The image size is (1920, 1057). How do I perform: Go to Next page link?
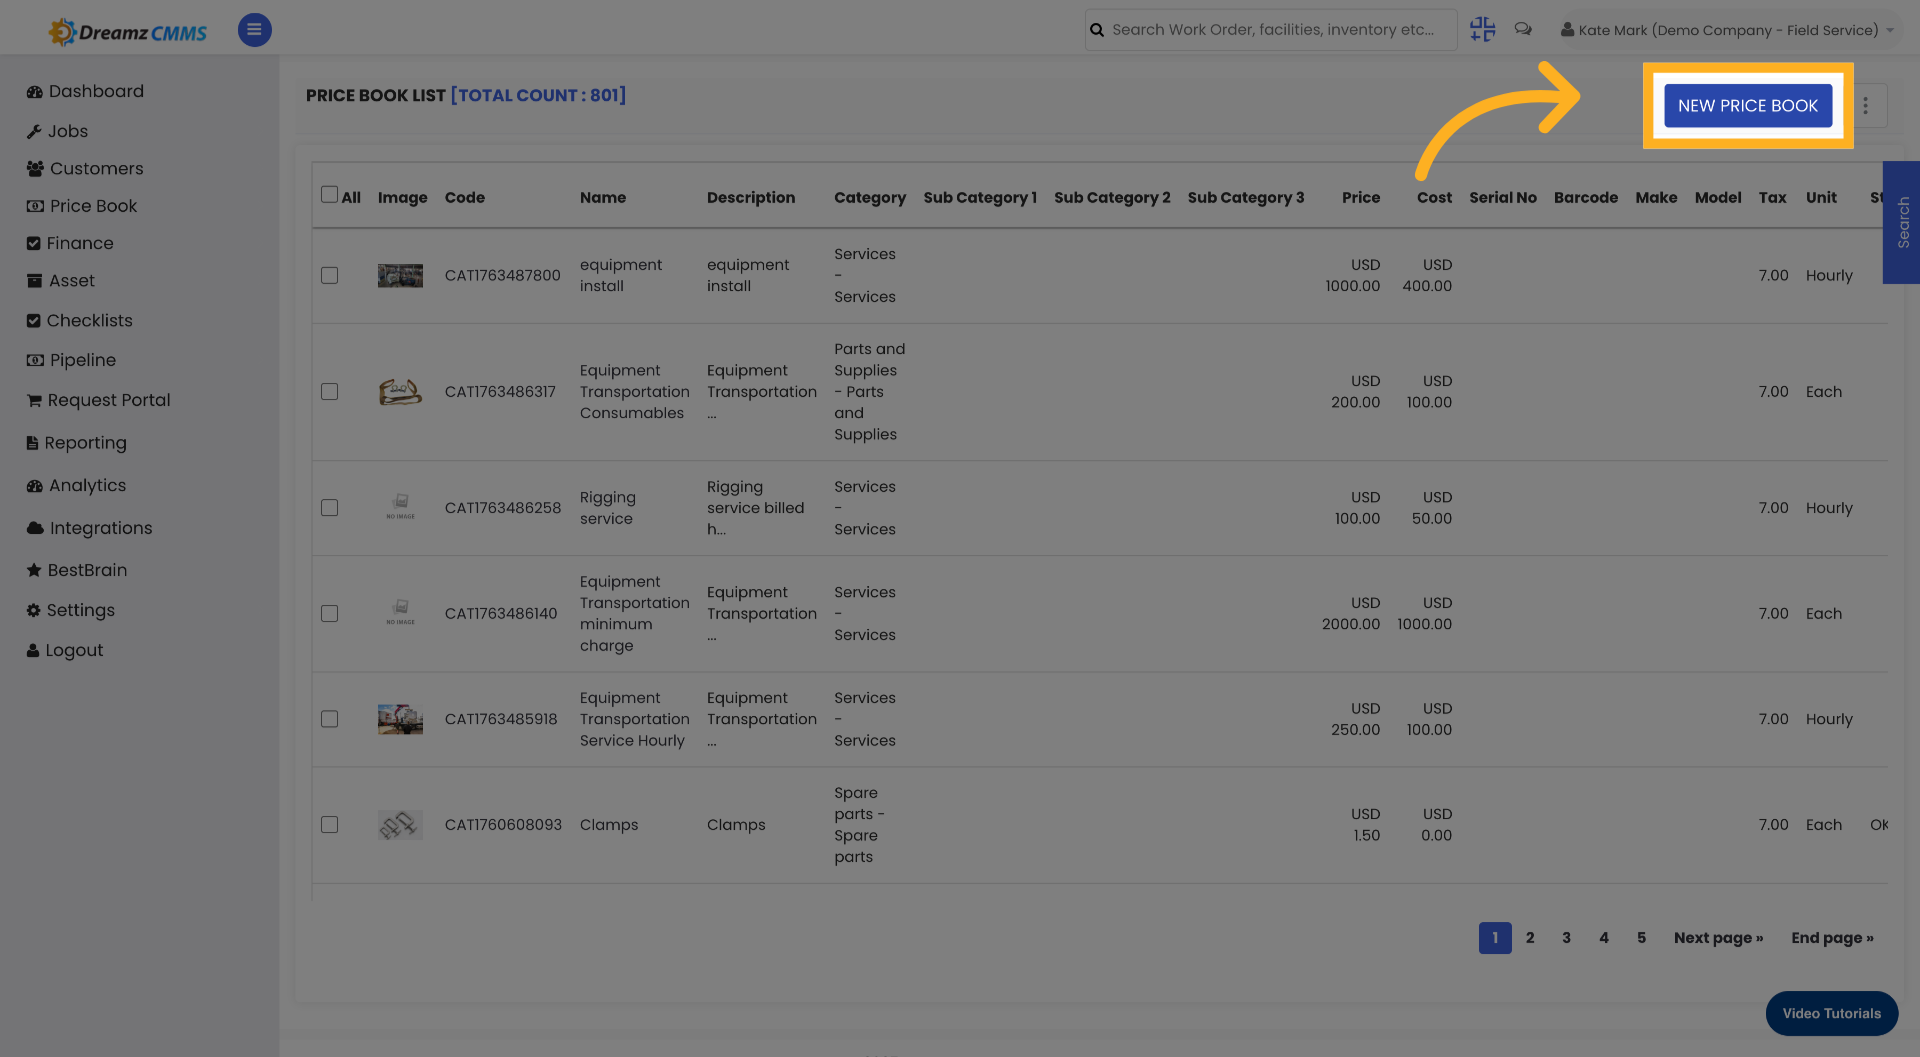[1718, 937]
